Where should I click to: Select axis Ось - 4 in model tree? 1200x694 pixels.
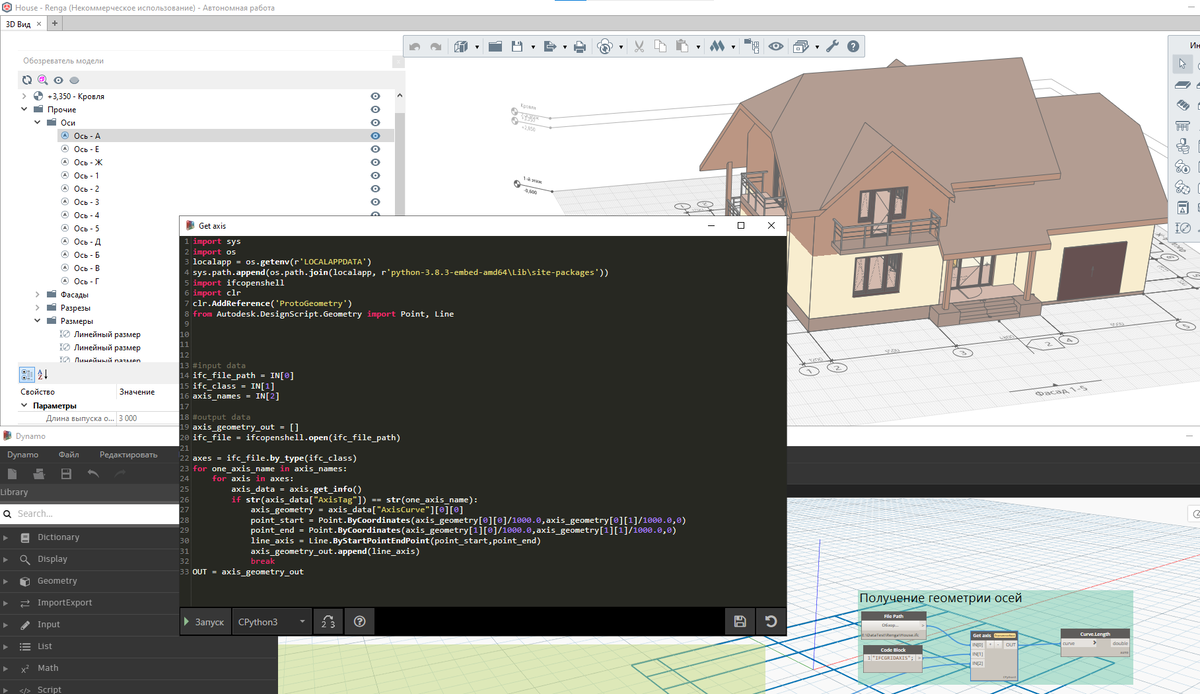[x=86, y=215]
